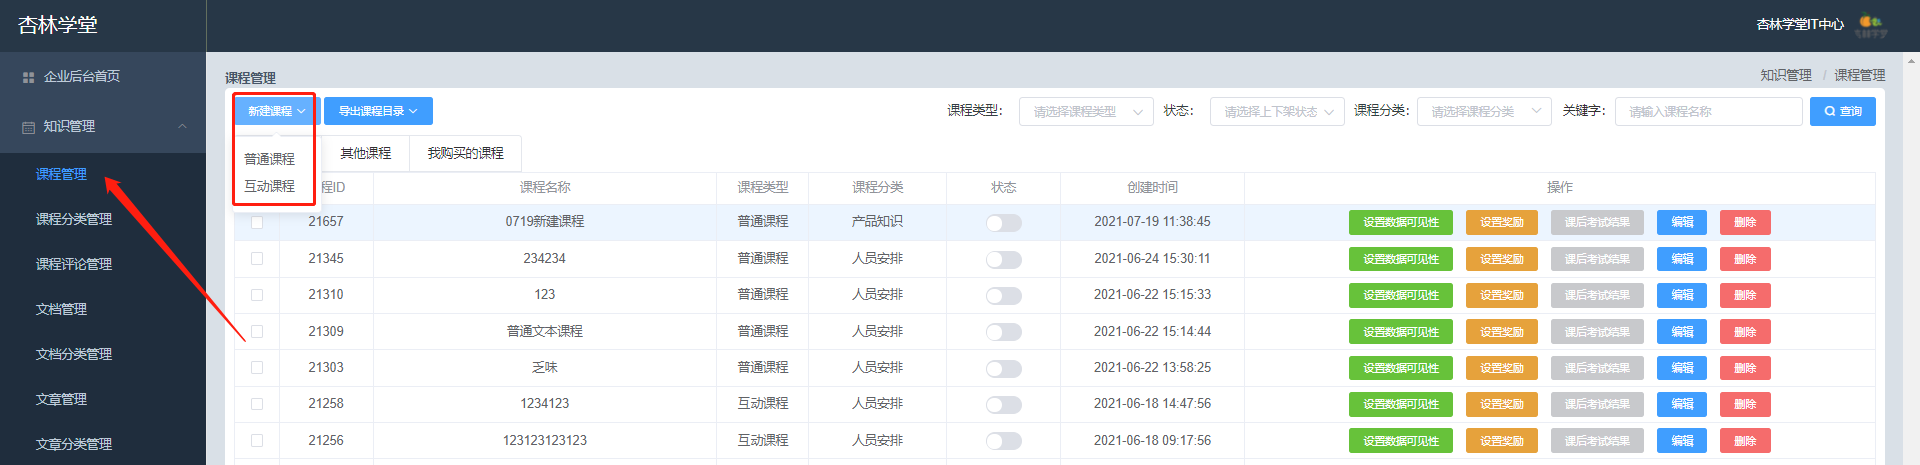Screen dimensions: 1920x465
Task: Open 课程分类管理 in the sidebar
Action: (74, 219)
